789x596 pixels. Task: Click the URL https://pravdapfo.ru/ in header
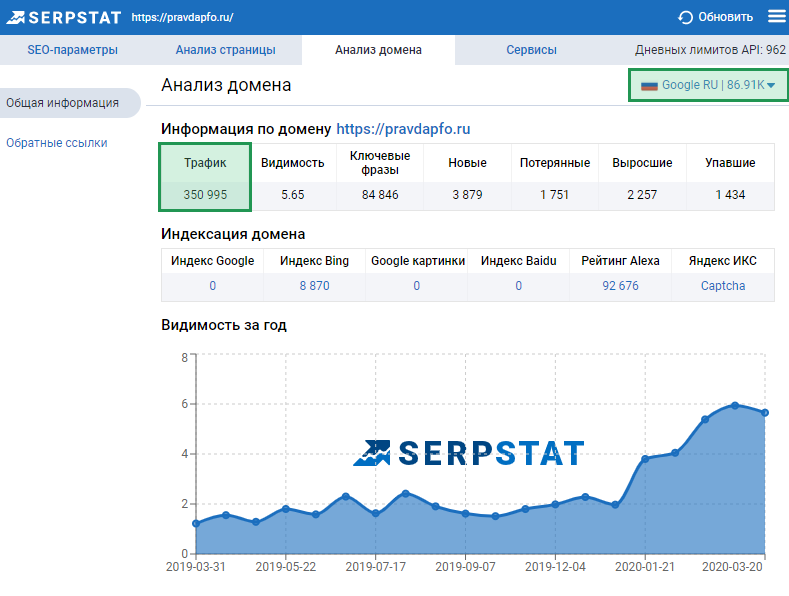click(x=182, y=17)
